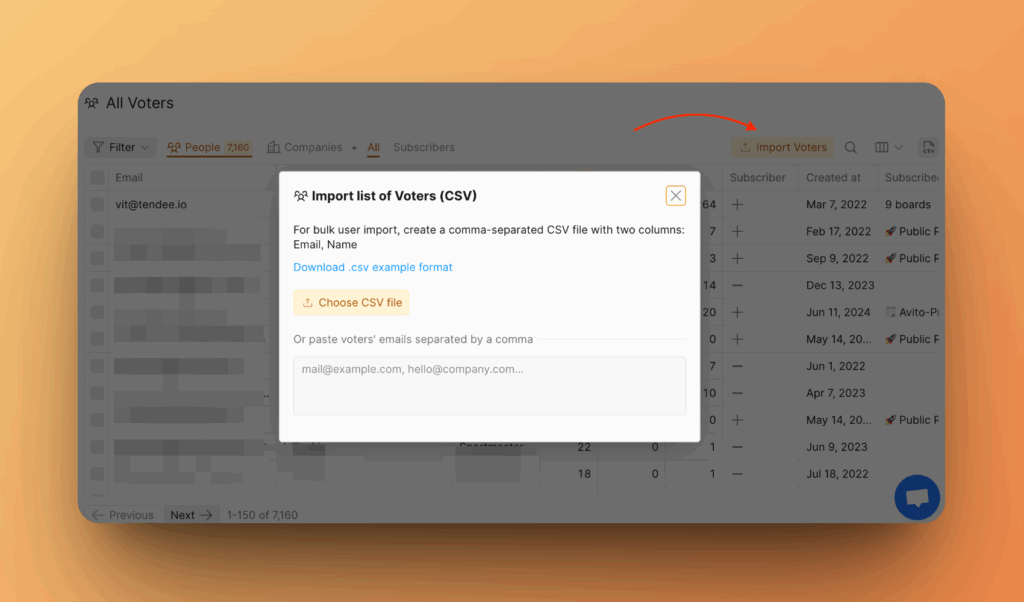Click the search magnifier icon in toolbar
Screen dimensions: 1024x602
pyautogui.click(x=851, y=148)
